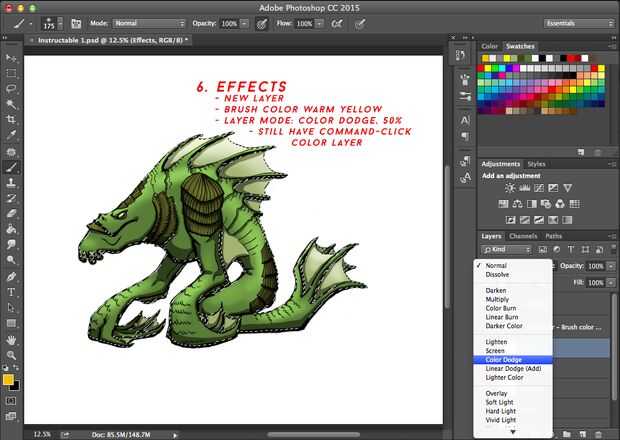Viewport: 620px width, 440px height.
Task: Choose Color Dodge from the blend mode list
Action: pyautogui.click(x=503, y=360)
